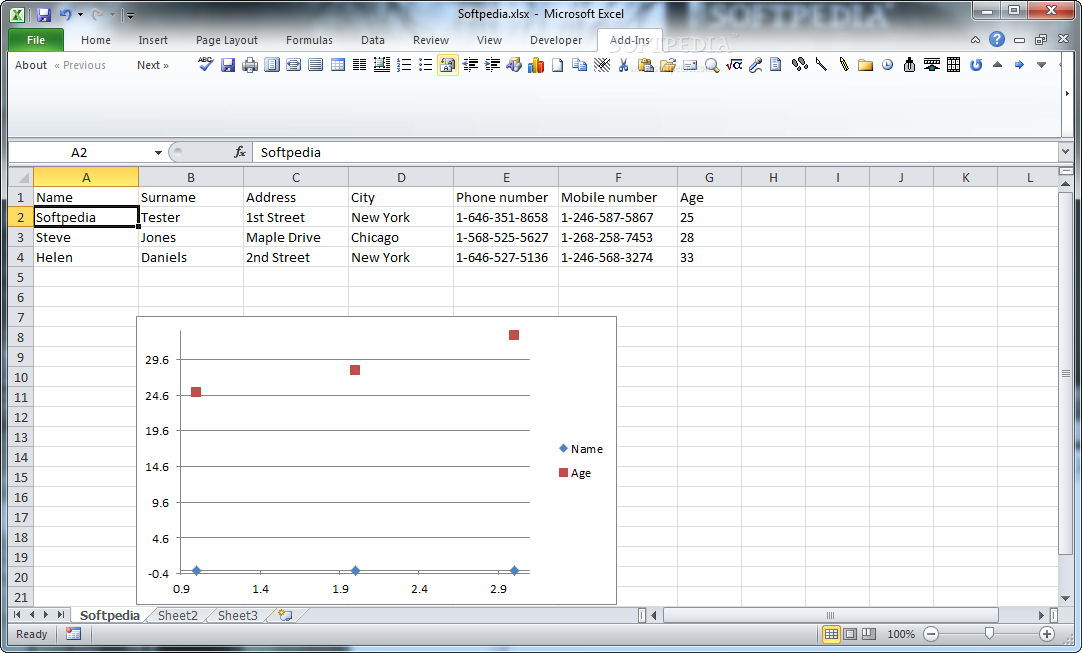Click the decrease indent icon
The width and height of the screenshot is (1082, 653).
[x=471, y=65]
